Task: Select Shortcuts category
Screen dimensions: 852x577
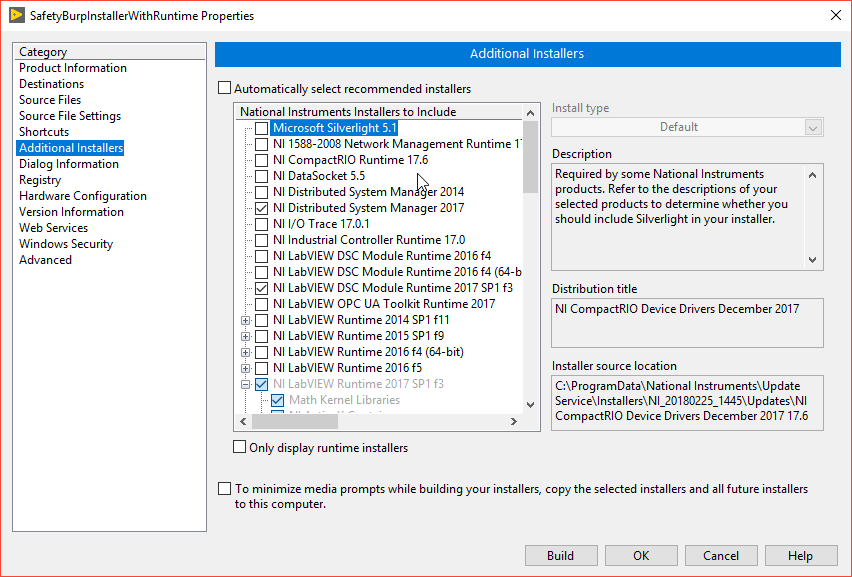Action: pyautogui.click(x=44, y=132)
